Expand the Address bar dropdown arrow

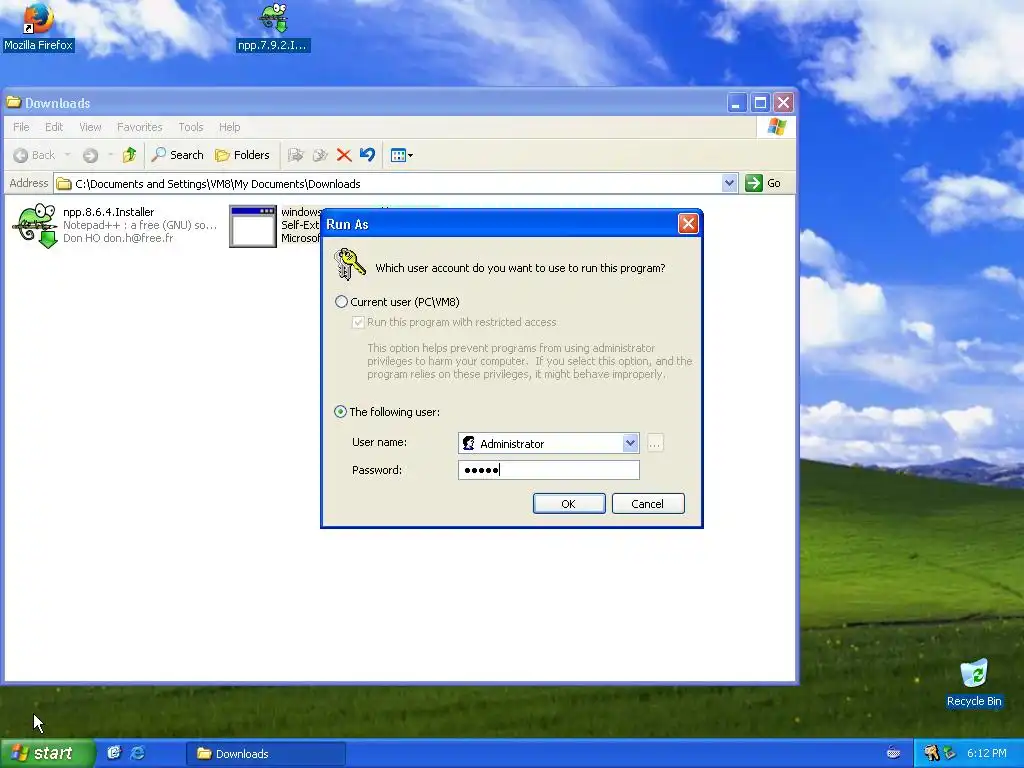(729, 184)
